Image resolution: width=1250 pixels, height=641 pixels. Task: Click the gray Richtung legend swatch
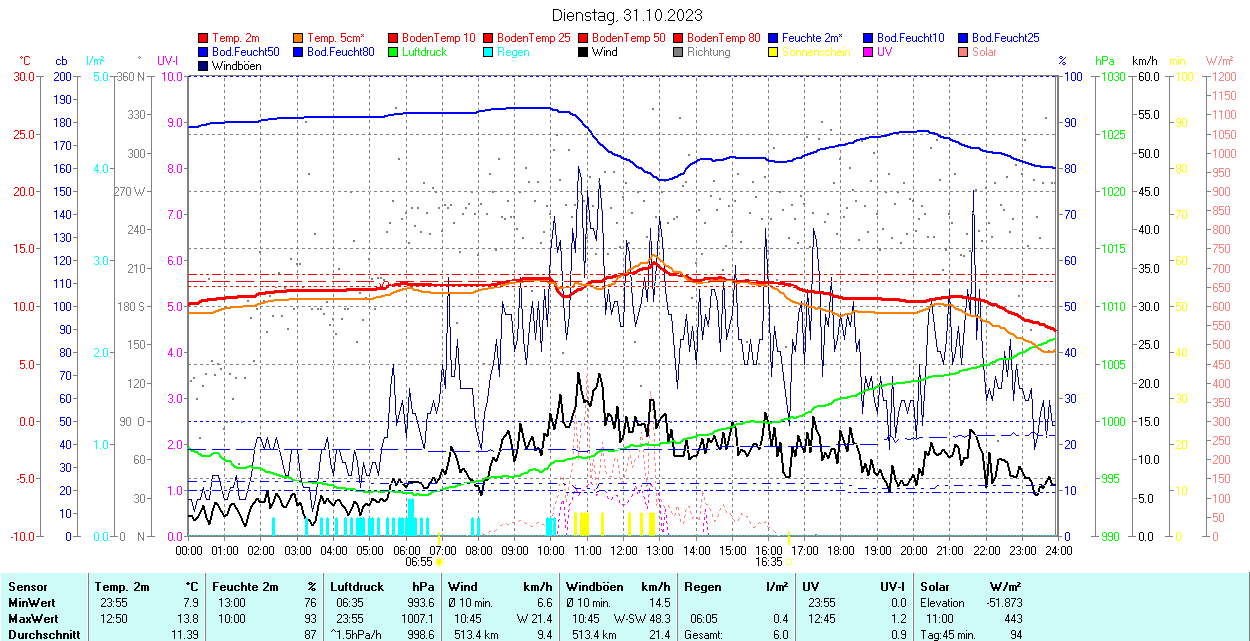(x=678, y=52)
